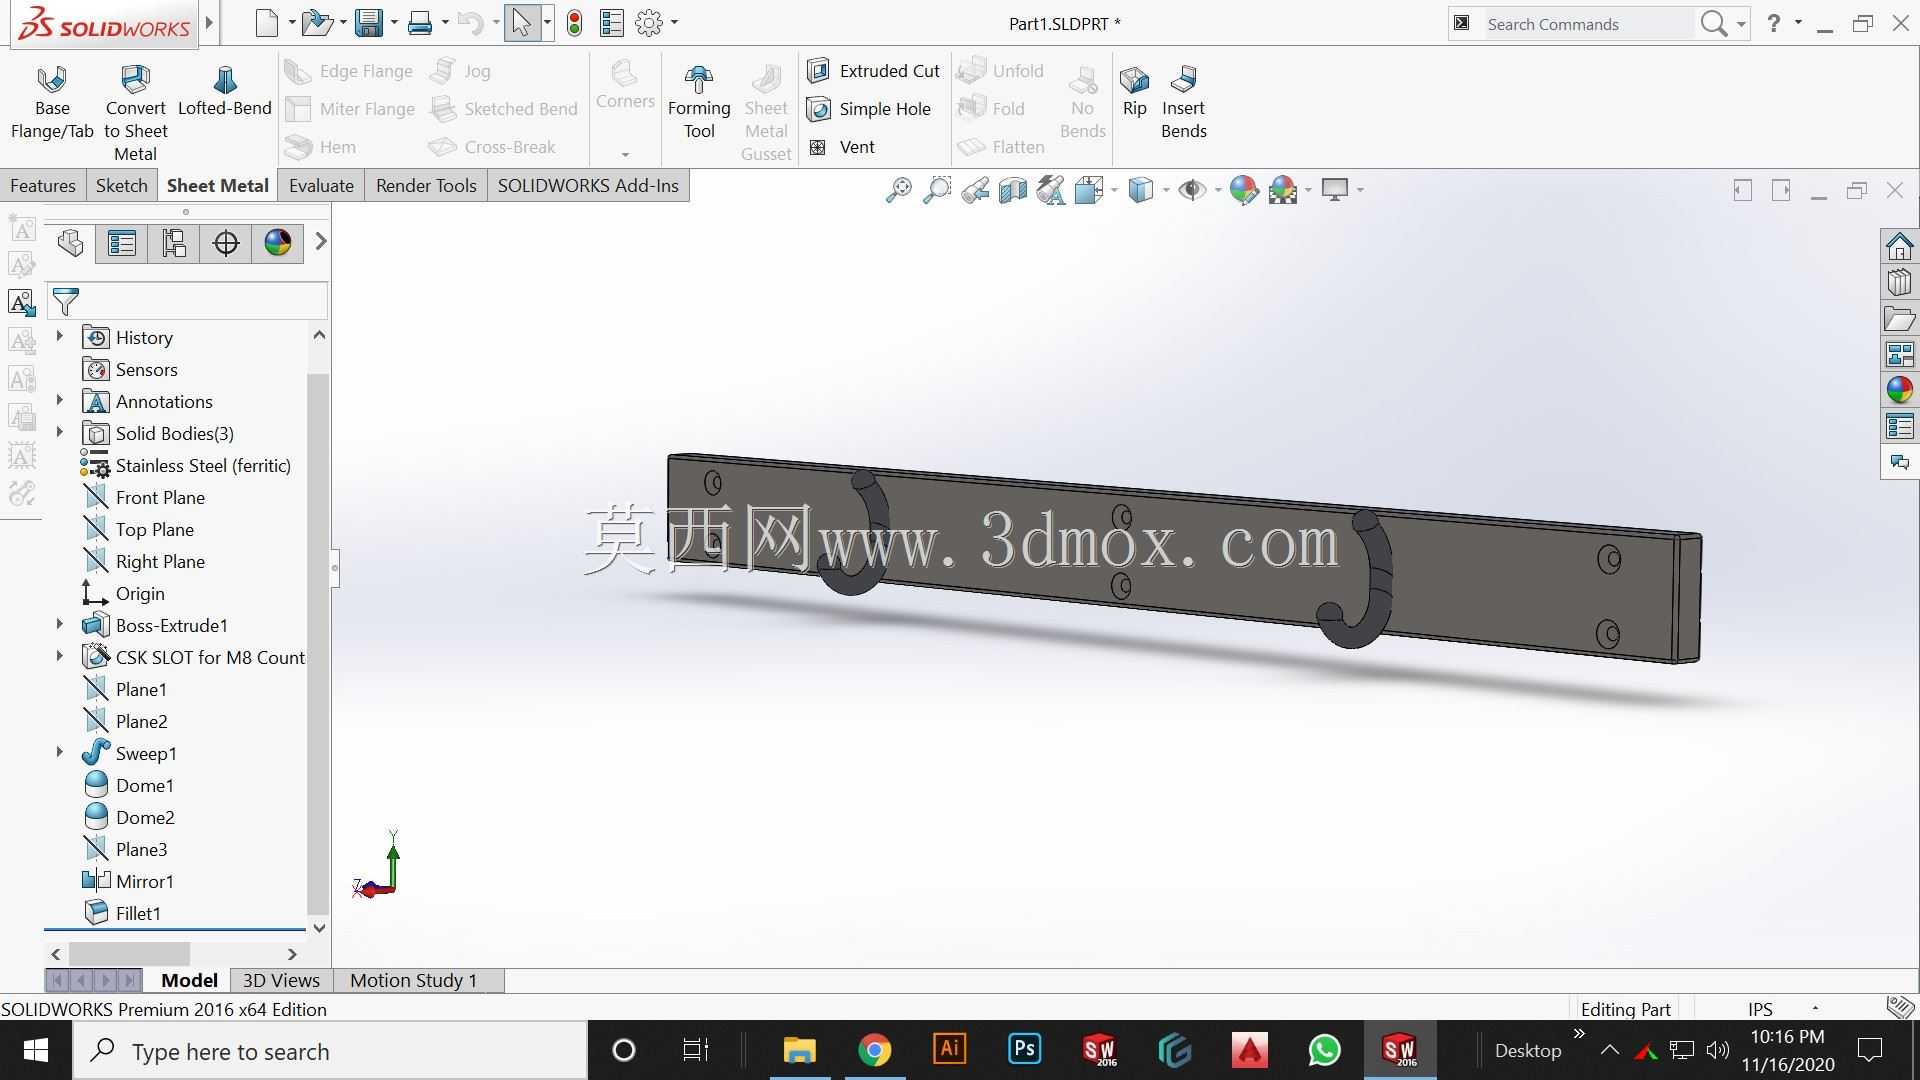The image size is (1920, 1080).
Task: Open the Corners dropdown arrow
Action: (625, 154)
